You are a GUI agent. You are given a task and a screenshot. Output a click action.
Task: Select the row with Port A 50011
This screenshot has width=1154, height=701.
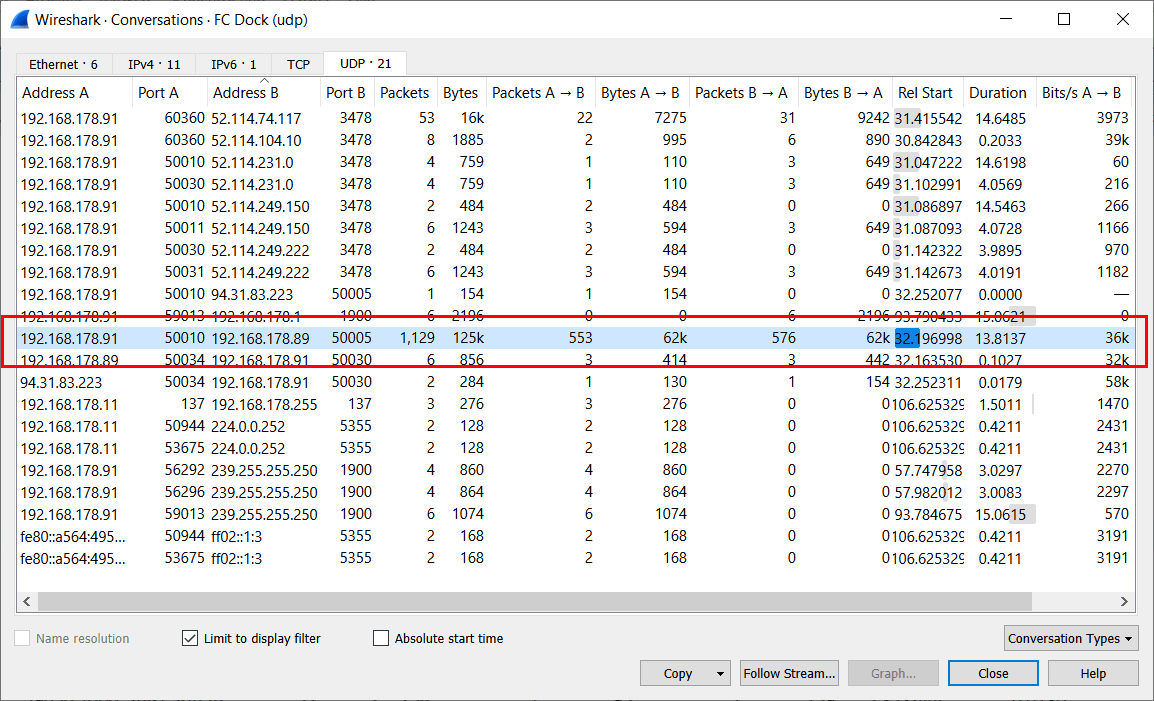pos(576,228)
